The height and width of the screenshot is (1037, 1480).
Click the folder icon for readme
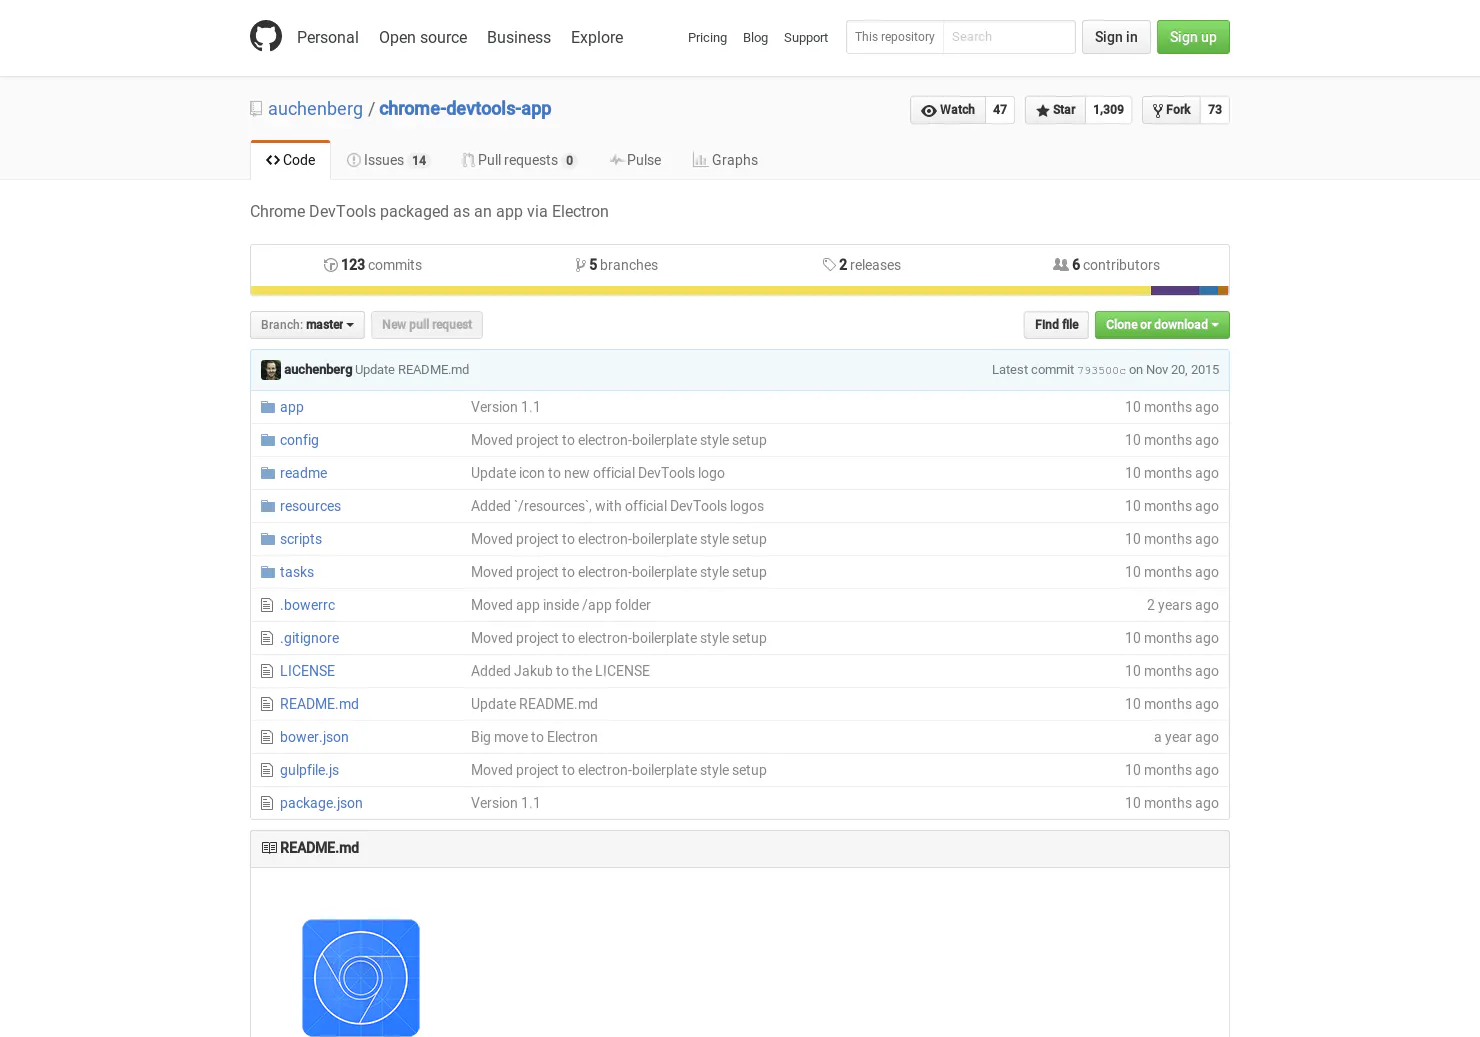[x=268, y=473]
